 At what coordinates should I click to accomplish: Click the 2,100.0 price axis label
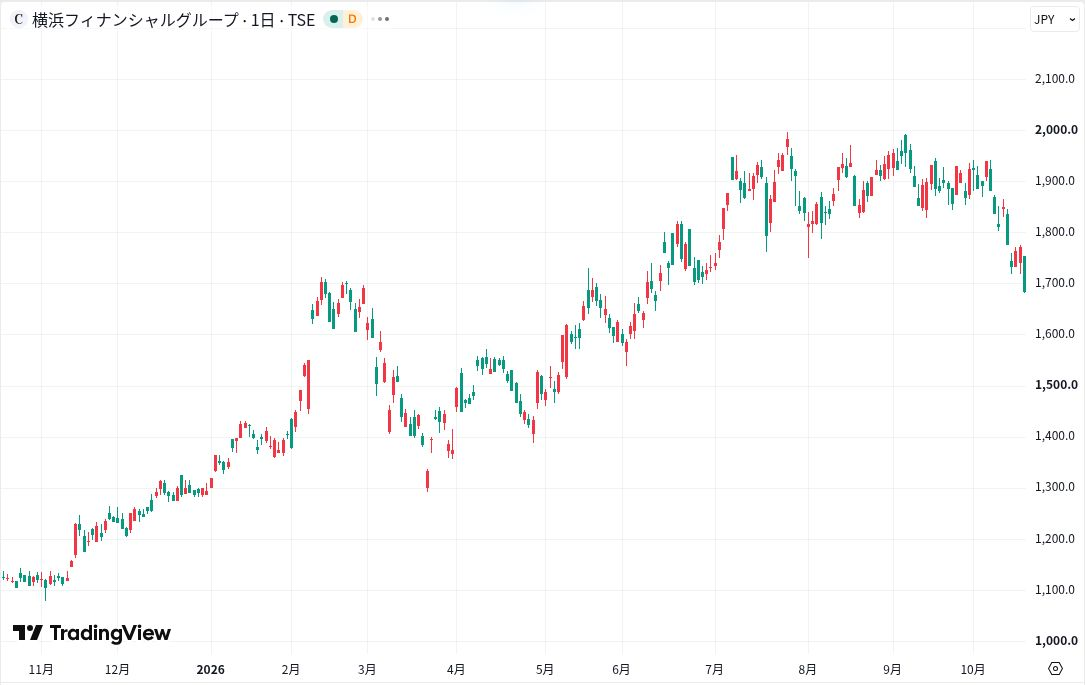[x=1055, y=79]
